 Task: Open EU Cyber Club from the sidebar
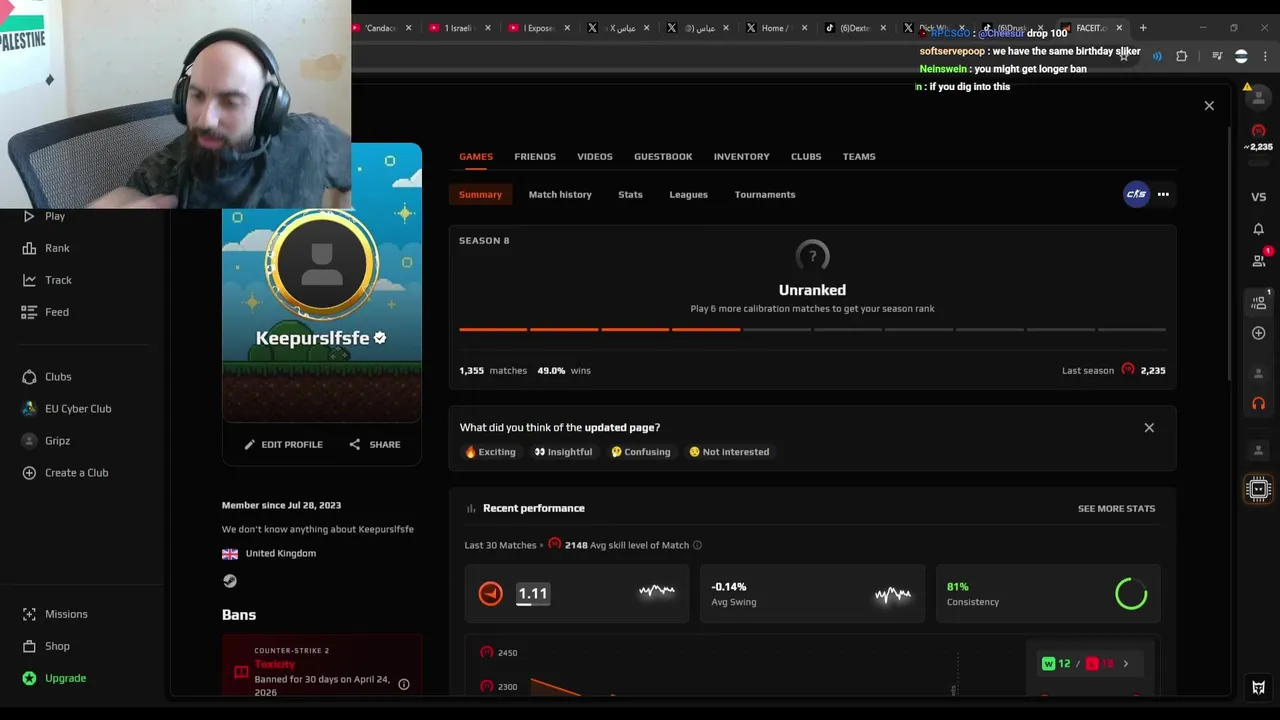(x=66, y=409)
